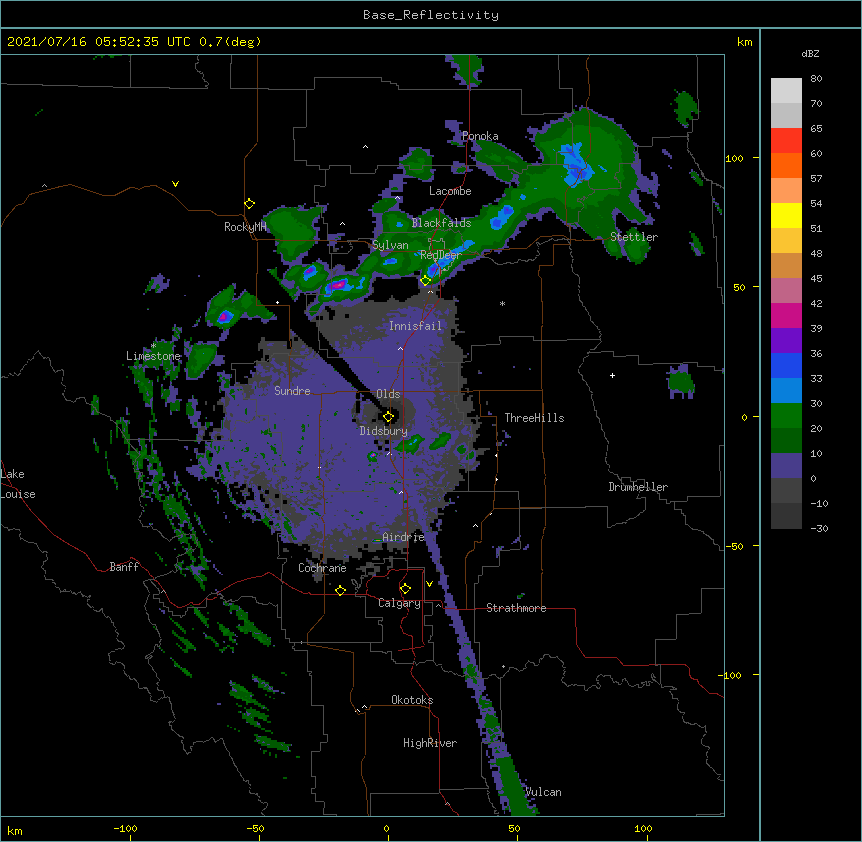Click the km unit label at top right
This screenshot has height=842, width=862.
pos(744,42)
